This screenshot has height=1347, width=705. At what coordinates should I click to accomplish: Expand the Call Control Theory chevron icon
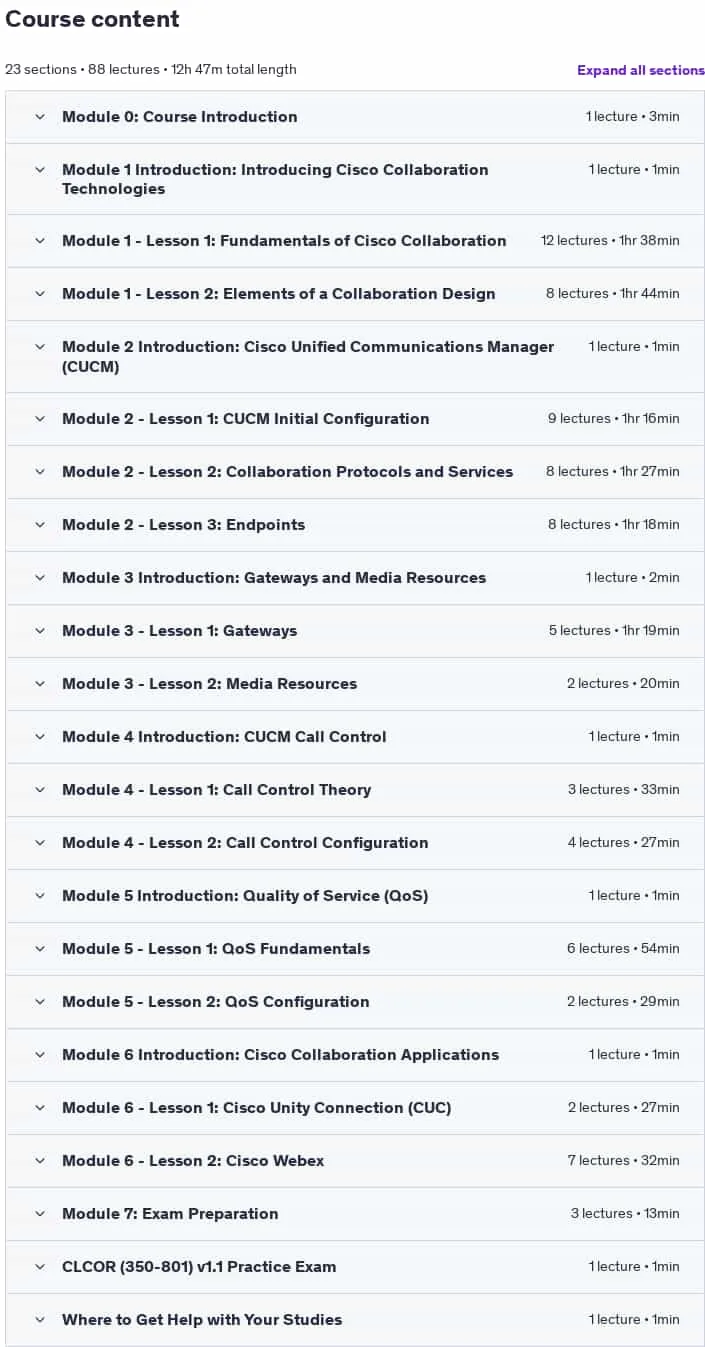click(40, 790)
